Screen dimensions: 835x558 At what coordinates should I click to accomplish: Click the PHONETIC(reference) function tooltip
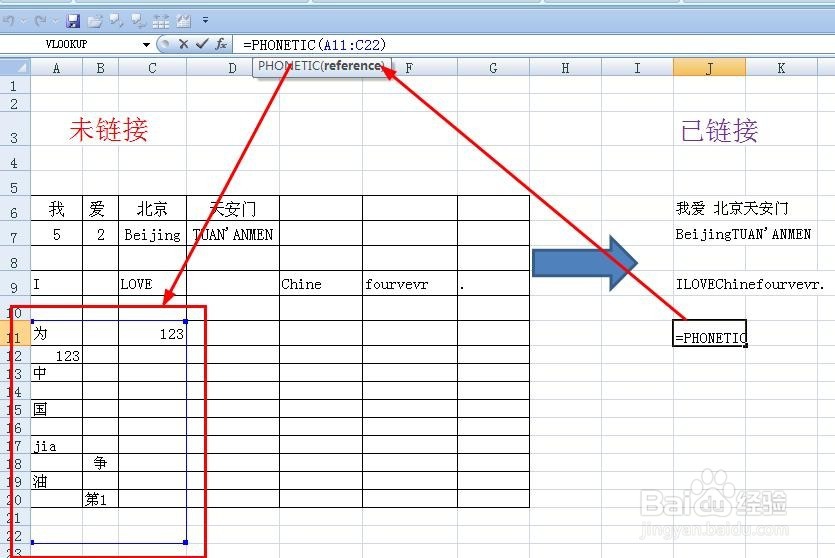[x=322, y=66]
